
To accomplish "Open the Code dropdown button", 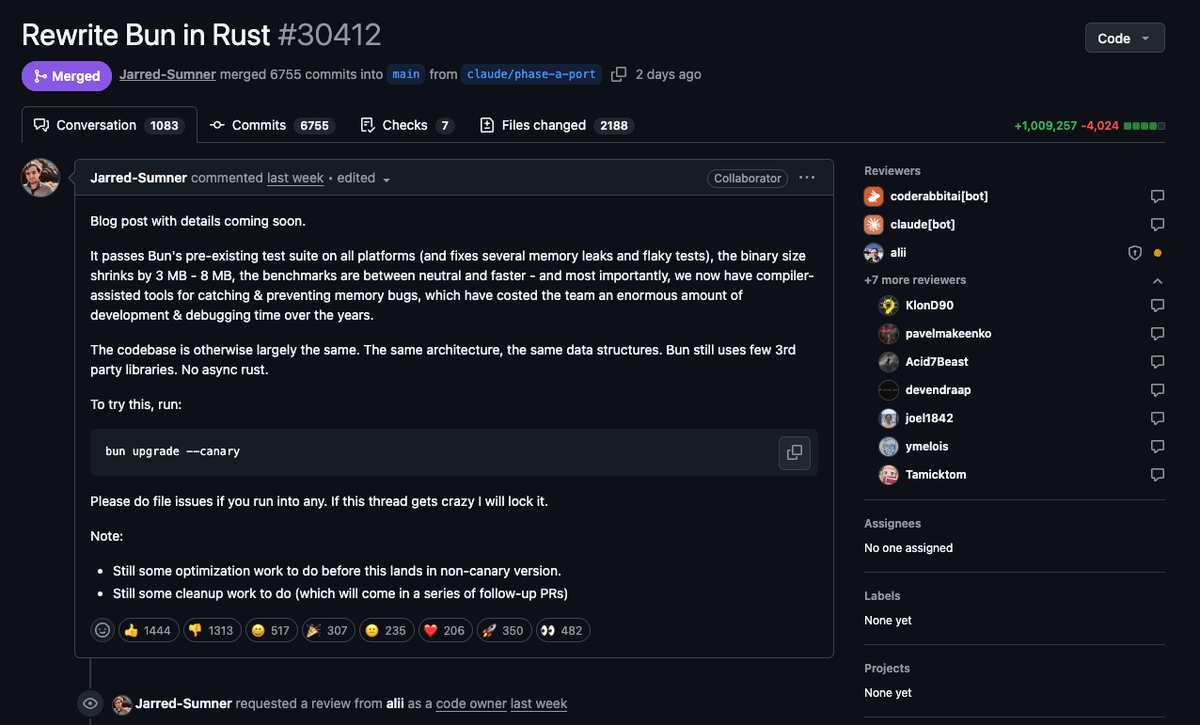I will coord(1124,38).
